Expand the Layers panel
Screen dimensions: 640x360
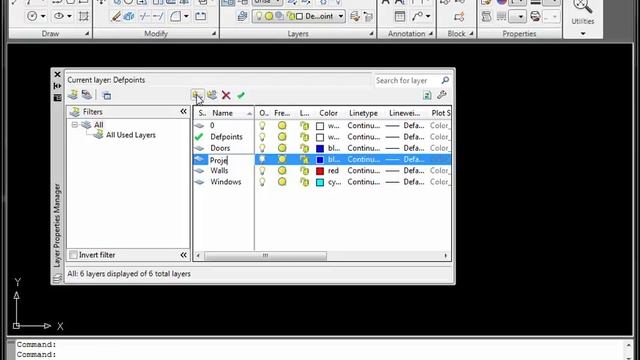click(371, 34)
